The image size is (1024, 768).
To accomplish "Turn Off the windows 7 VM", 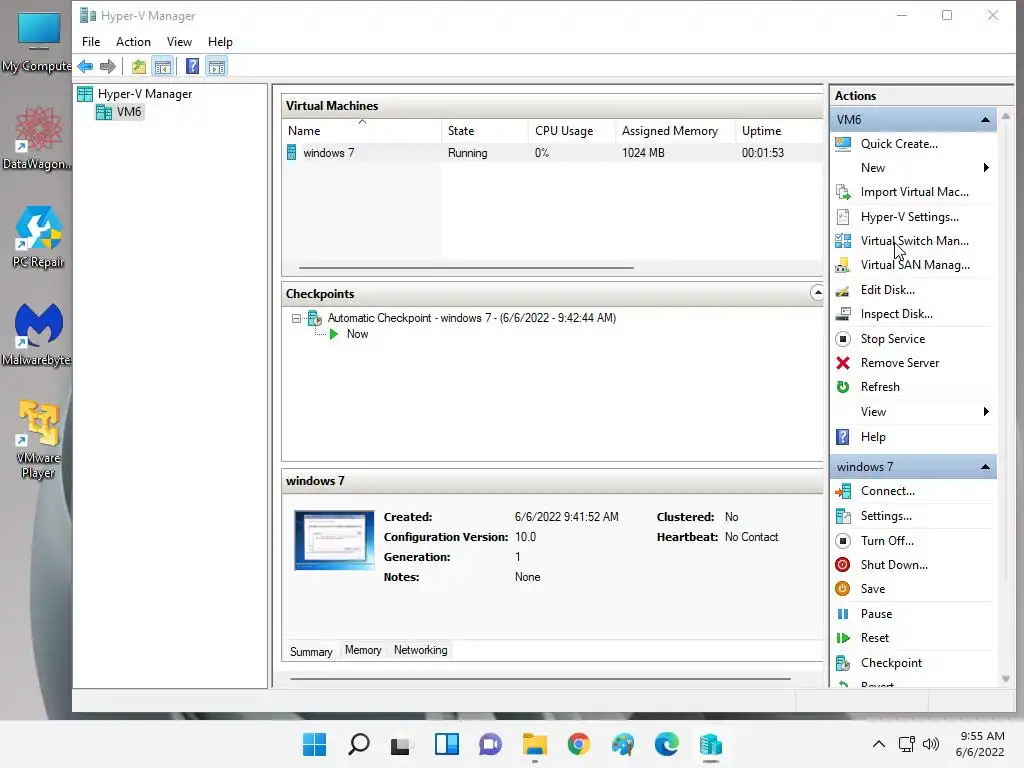I will coord(887,541).
